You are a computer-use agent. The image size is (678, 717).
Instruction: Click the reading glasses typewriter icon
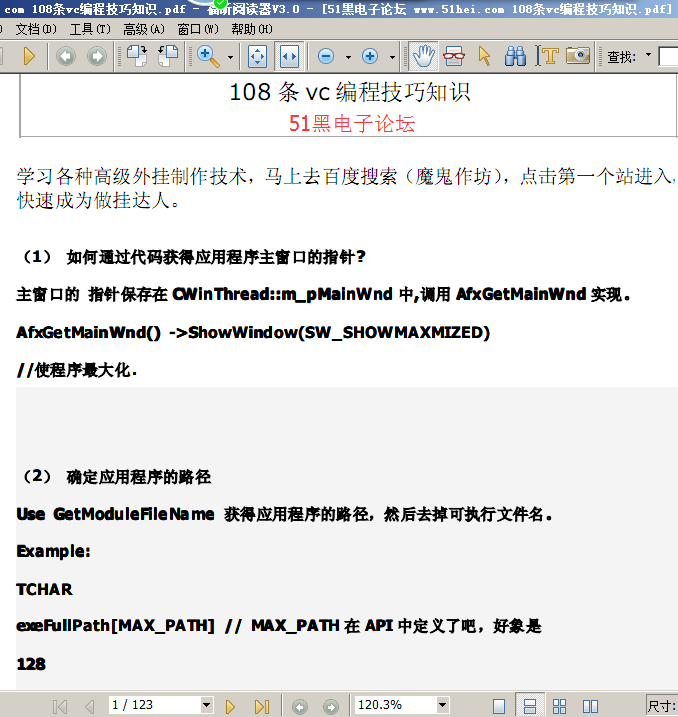point(454,57)
